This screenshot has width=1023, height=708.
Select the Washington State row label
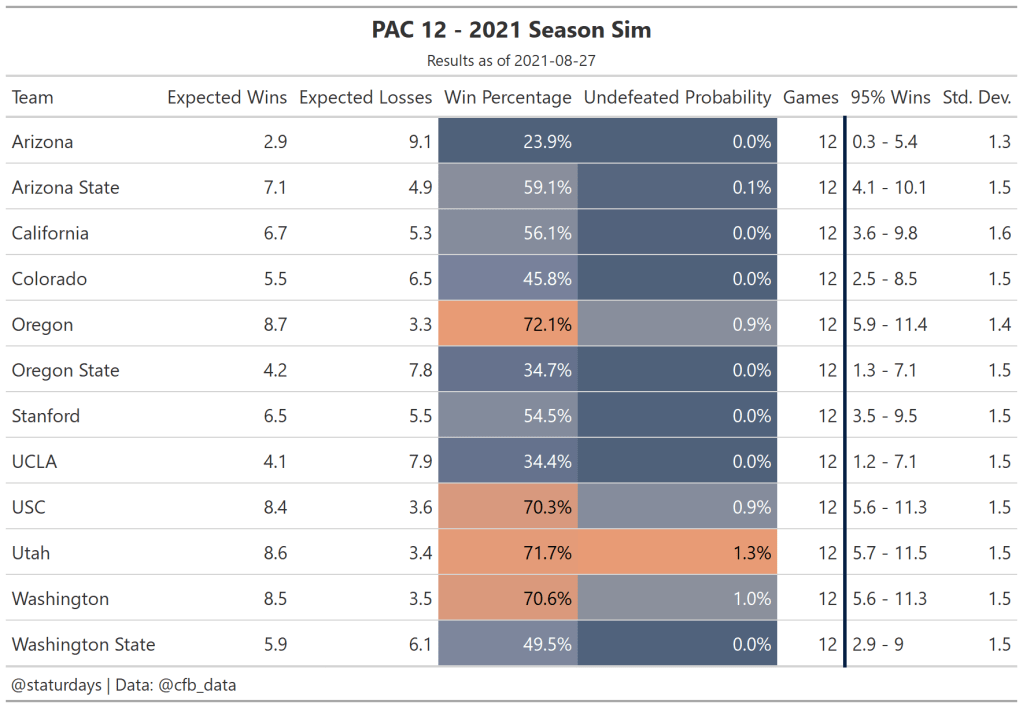point(84,645)
